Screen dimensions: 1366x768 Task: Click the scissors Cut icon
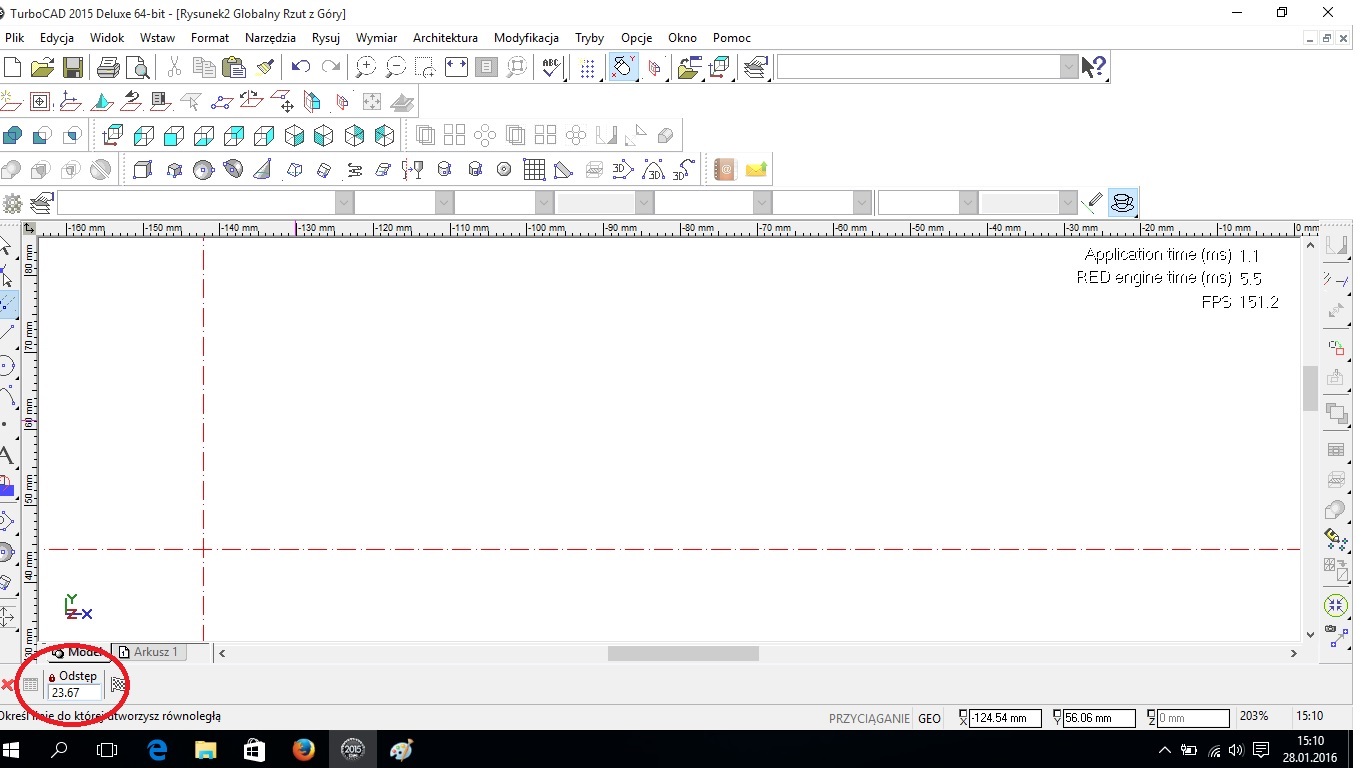174,67
